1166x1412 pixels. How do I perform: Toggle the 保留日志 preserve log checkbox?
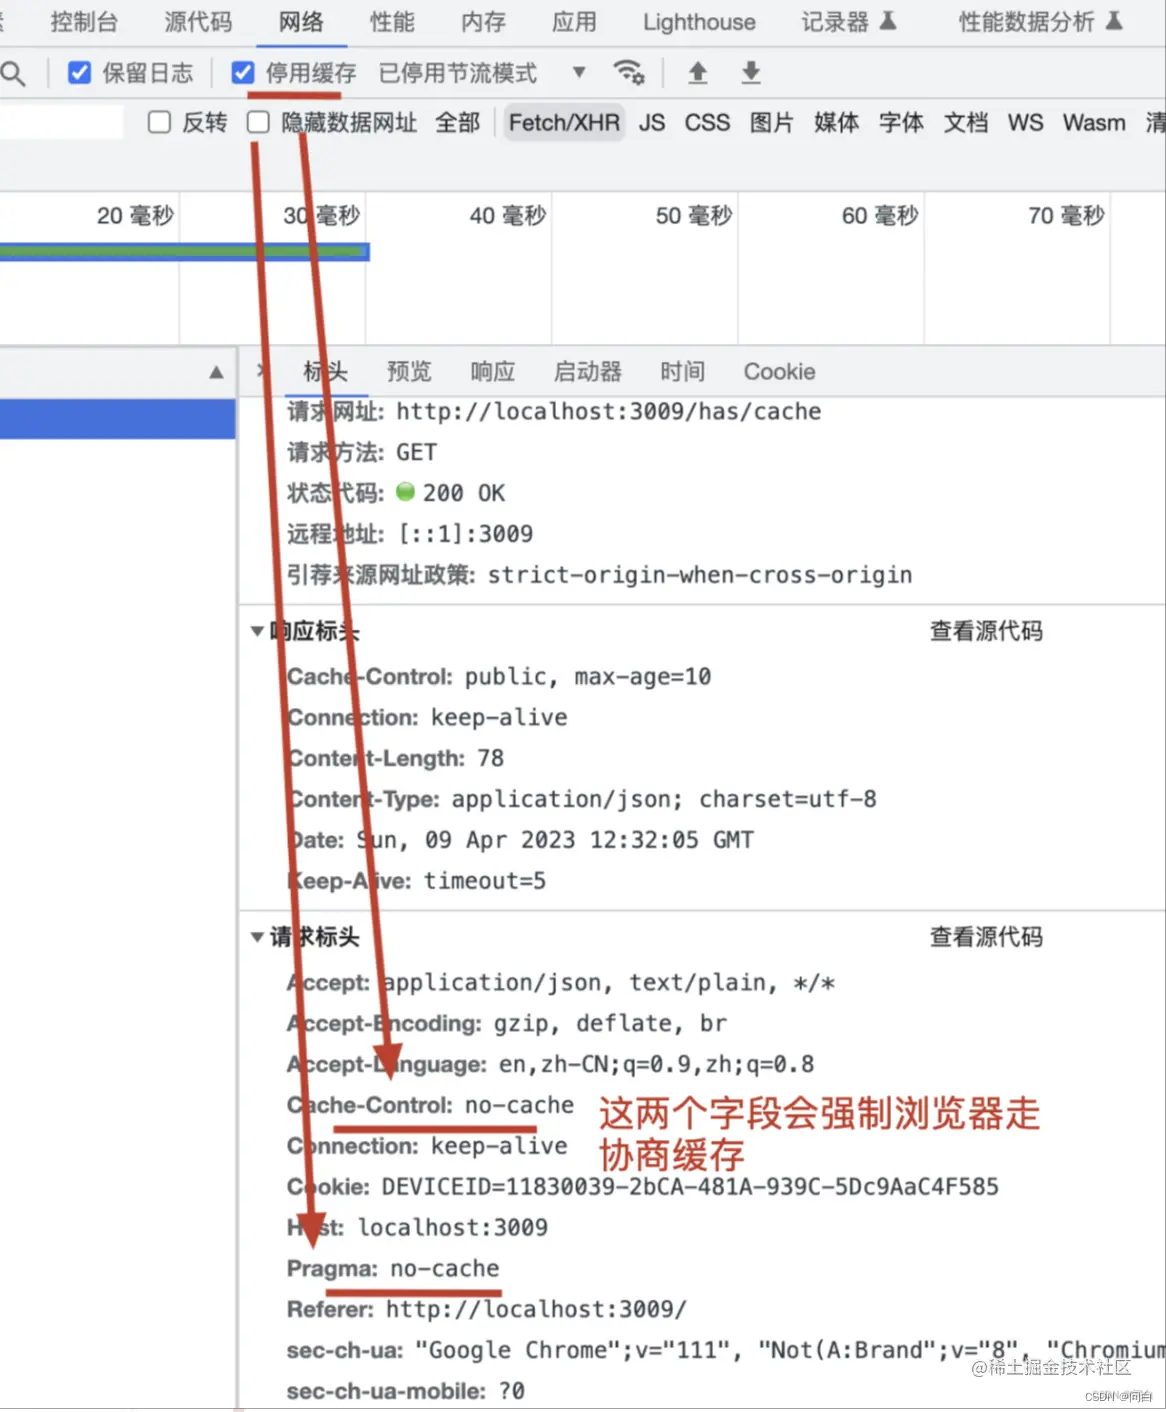pyautogui.click(x=79, y=72)
